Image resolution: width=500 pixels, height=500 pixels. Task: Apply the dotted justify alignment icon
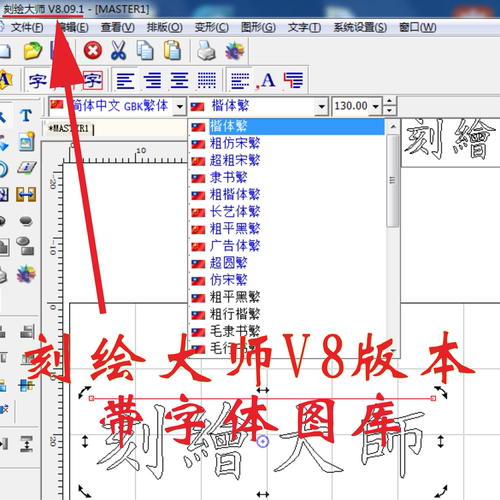(206, 81)
